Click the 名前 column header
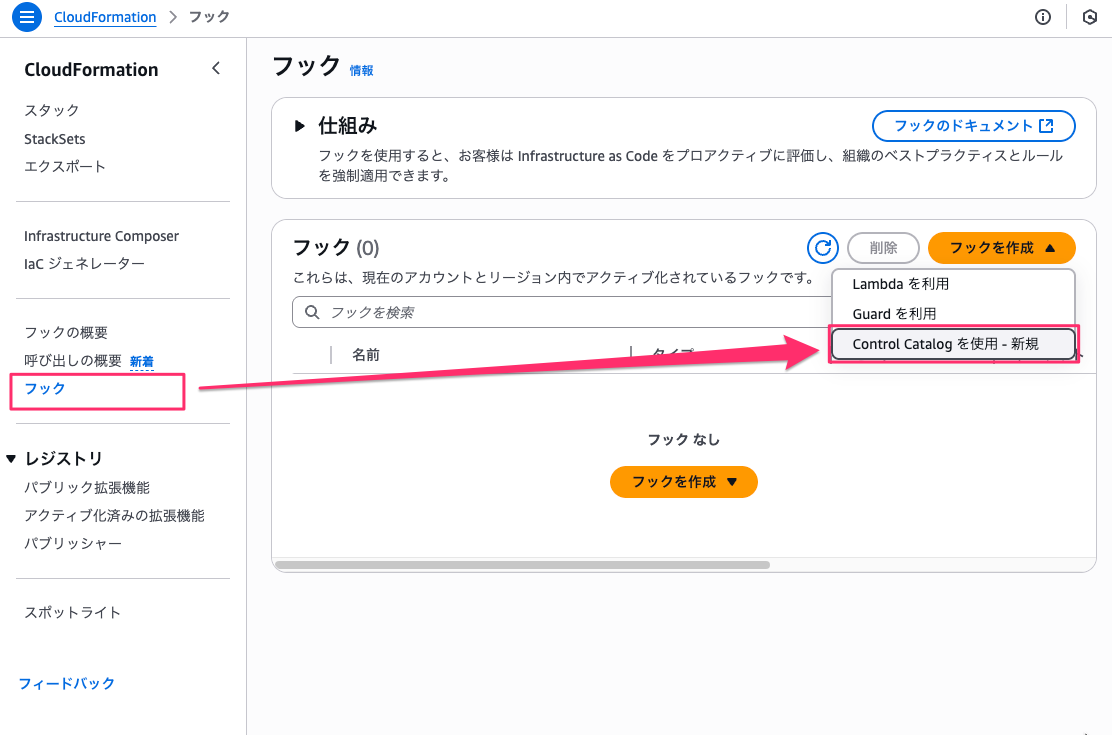The width and height of the screenshot is (1112, 735). (x=366, y=355)
